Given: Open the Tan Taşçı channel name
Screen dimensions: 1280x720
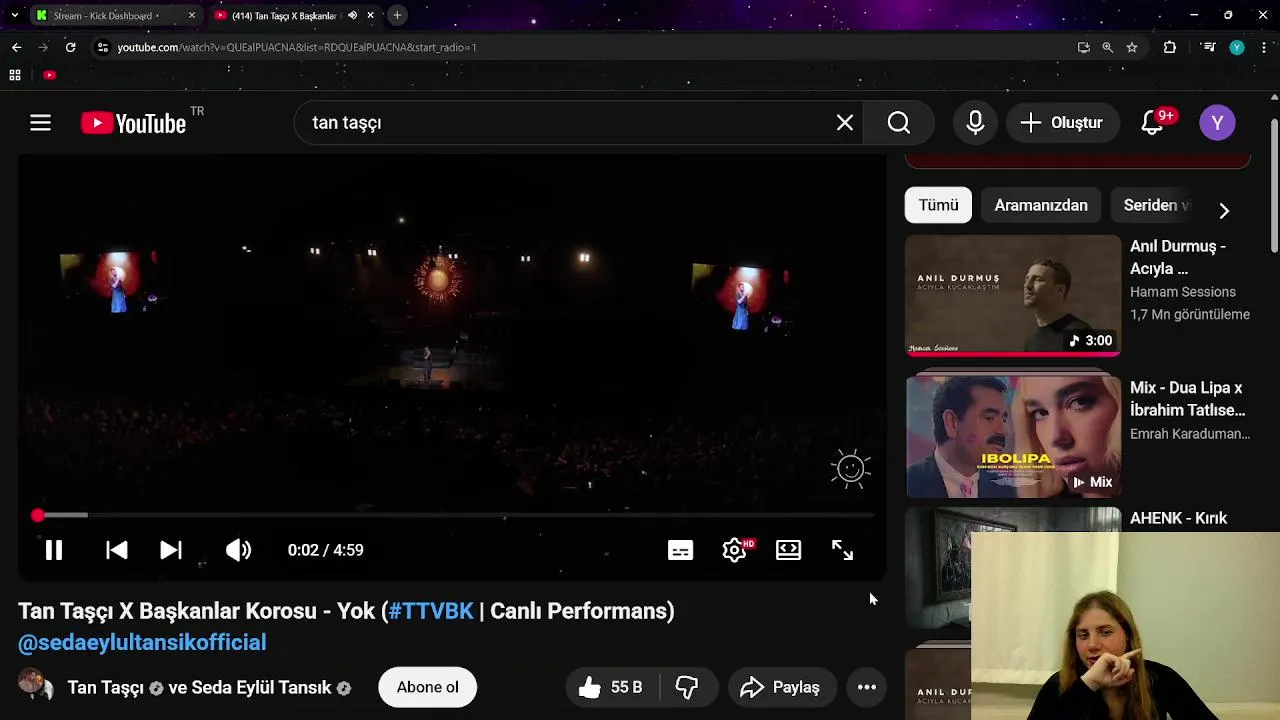Looking at the screenshot, I should 106,688.
